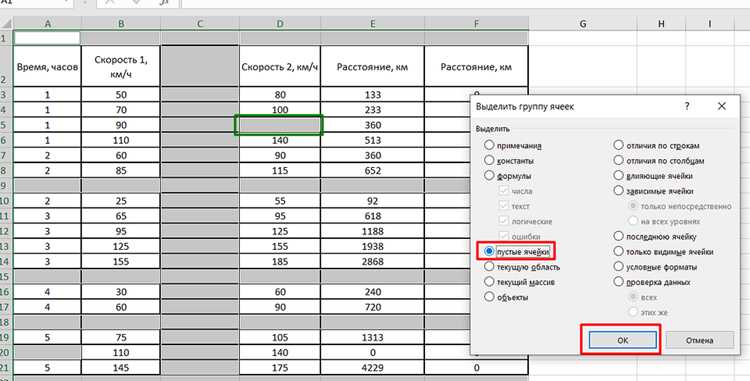Click the 'Скорость 1, км/ч' header cell

(121, 66)
